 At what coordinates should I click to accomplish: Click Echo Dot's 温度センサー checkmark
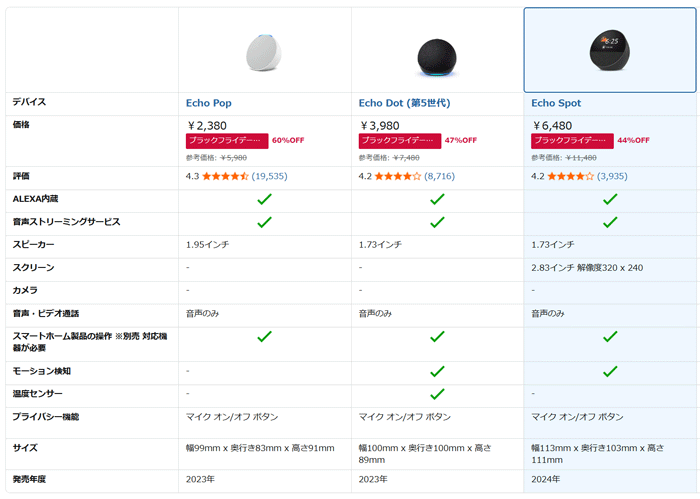[437, 394]
